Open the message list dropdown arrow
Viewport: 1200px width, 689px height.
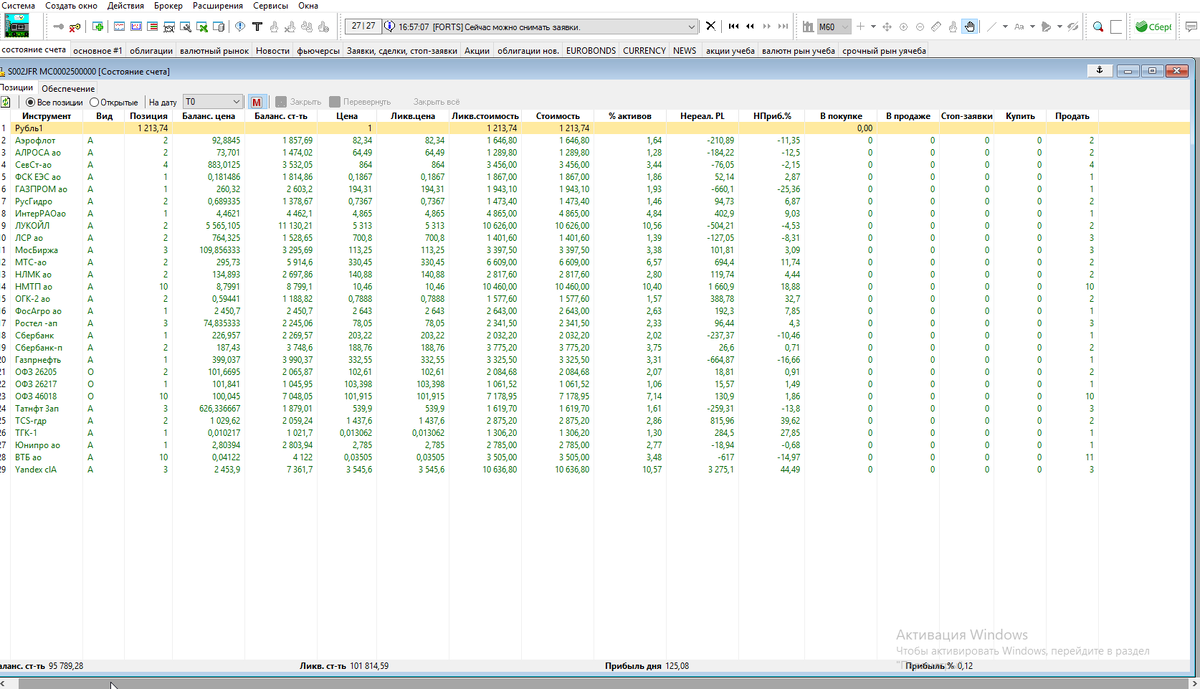click(x=691, y=26)
